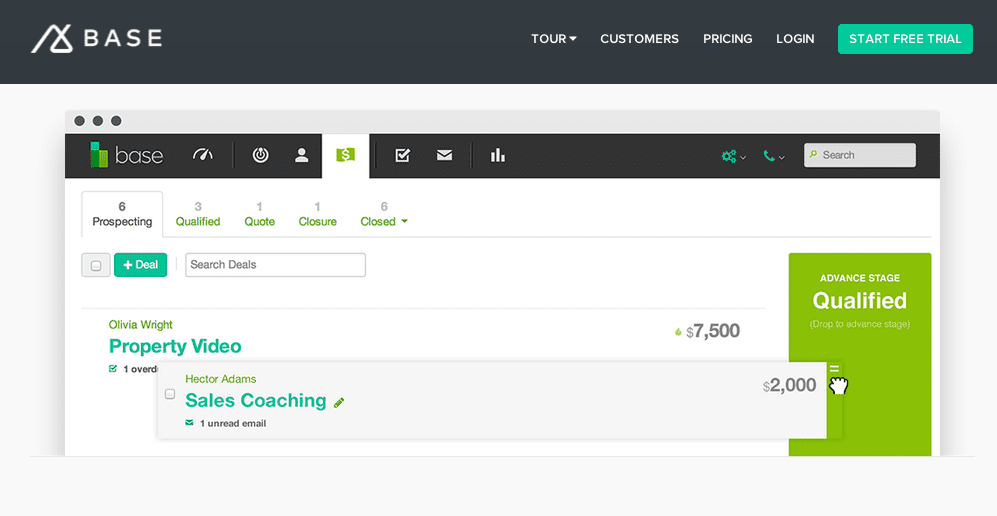Select the green deals dollar icon
The image size is (997, 516).
[345, 155]
